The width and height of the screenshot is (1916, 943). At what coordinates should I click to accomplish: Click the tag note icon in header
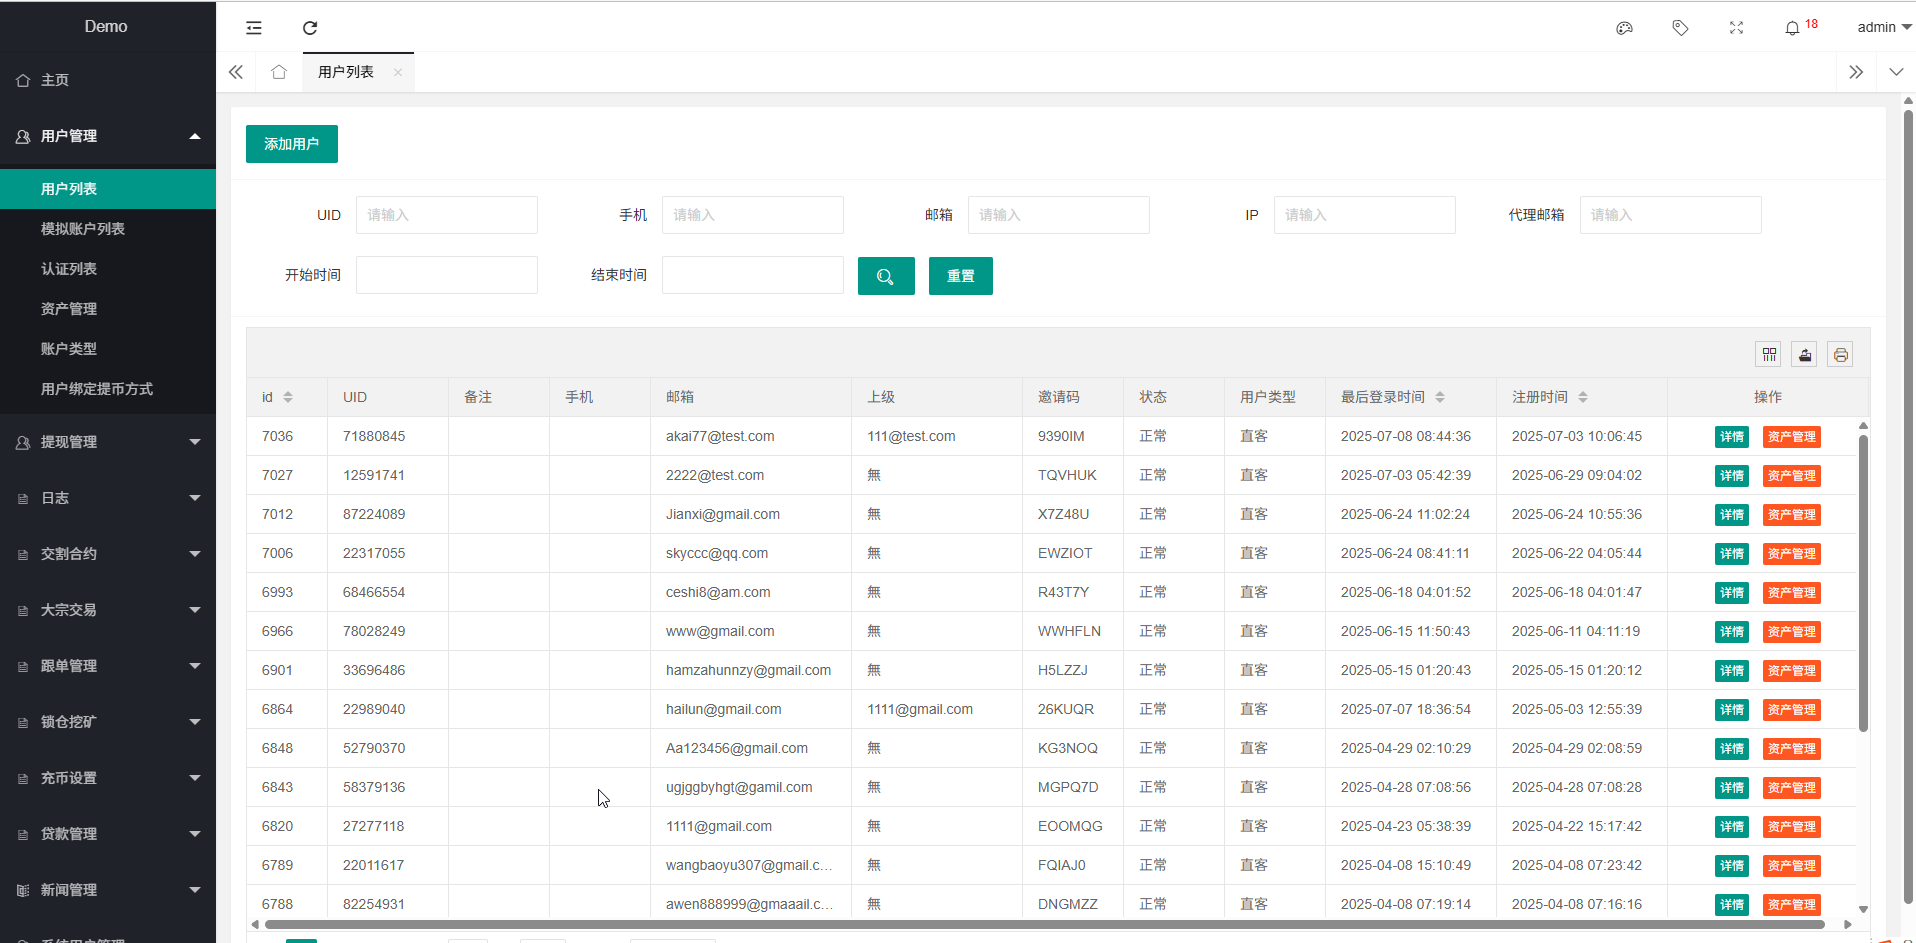pos(1680,28)
